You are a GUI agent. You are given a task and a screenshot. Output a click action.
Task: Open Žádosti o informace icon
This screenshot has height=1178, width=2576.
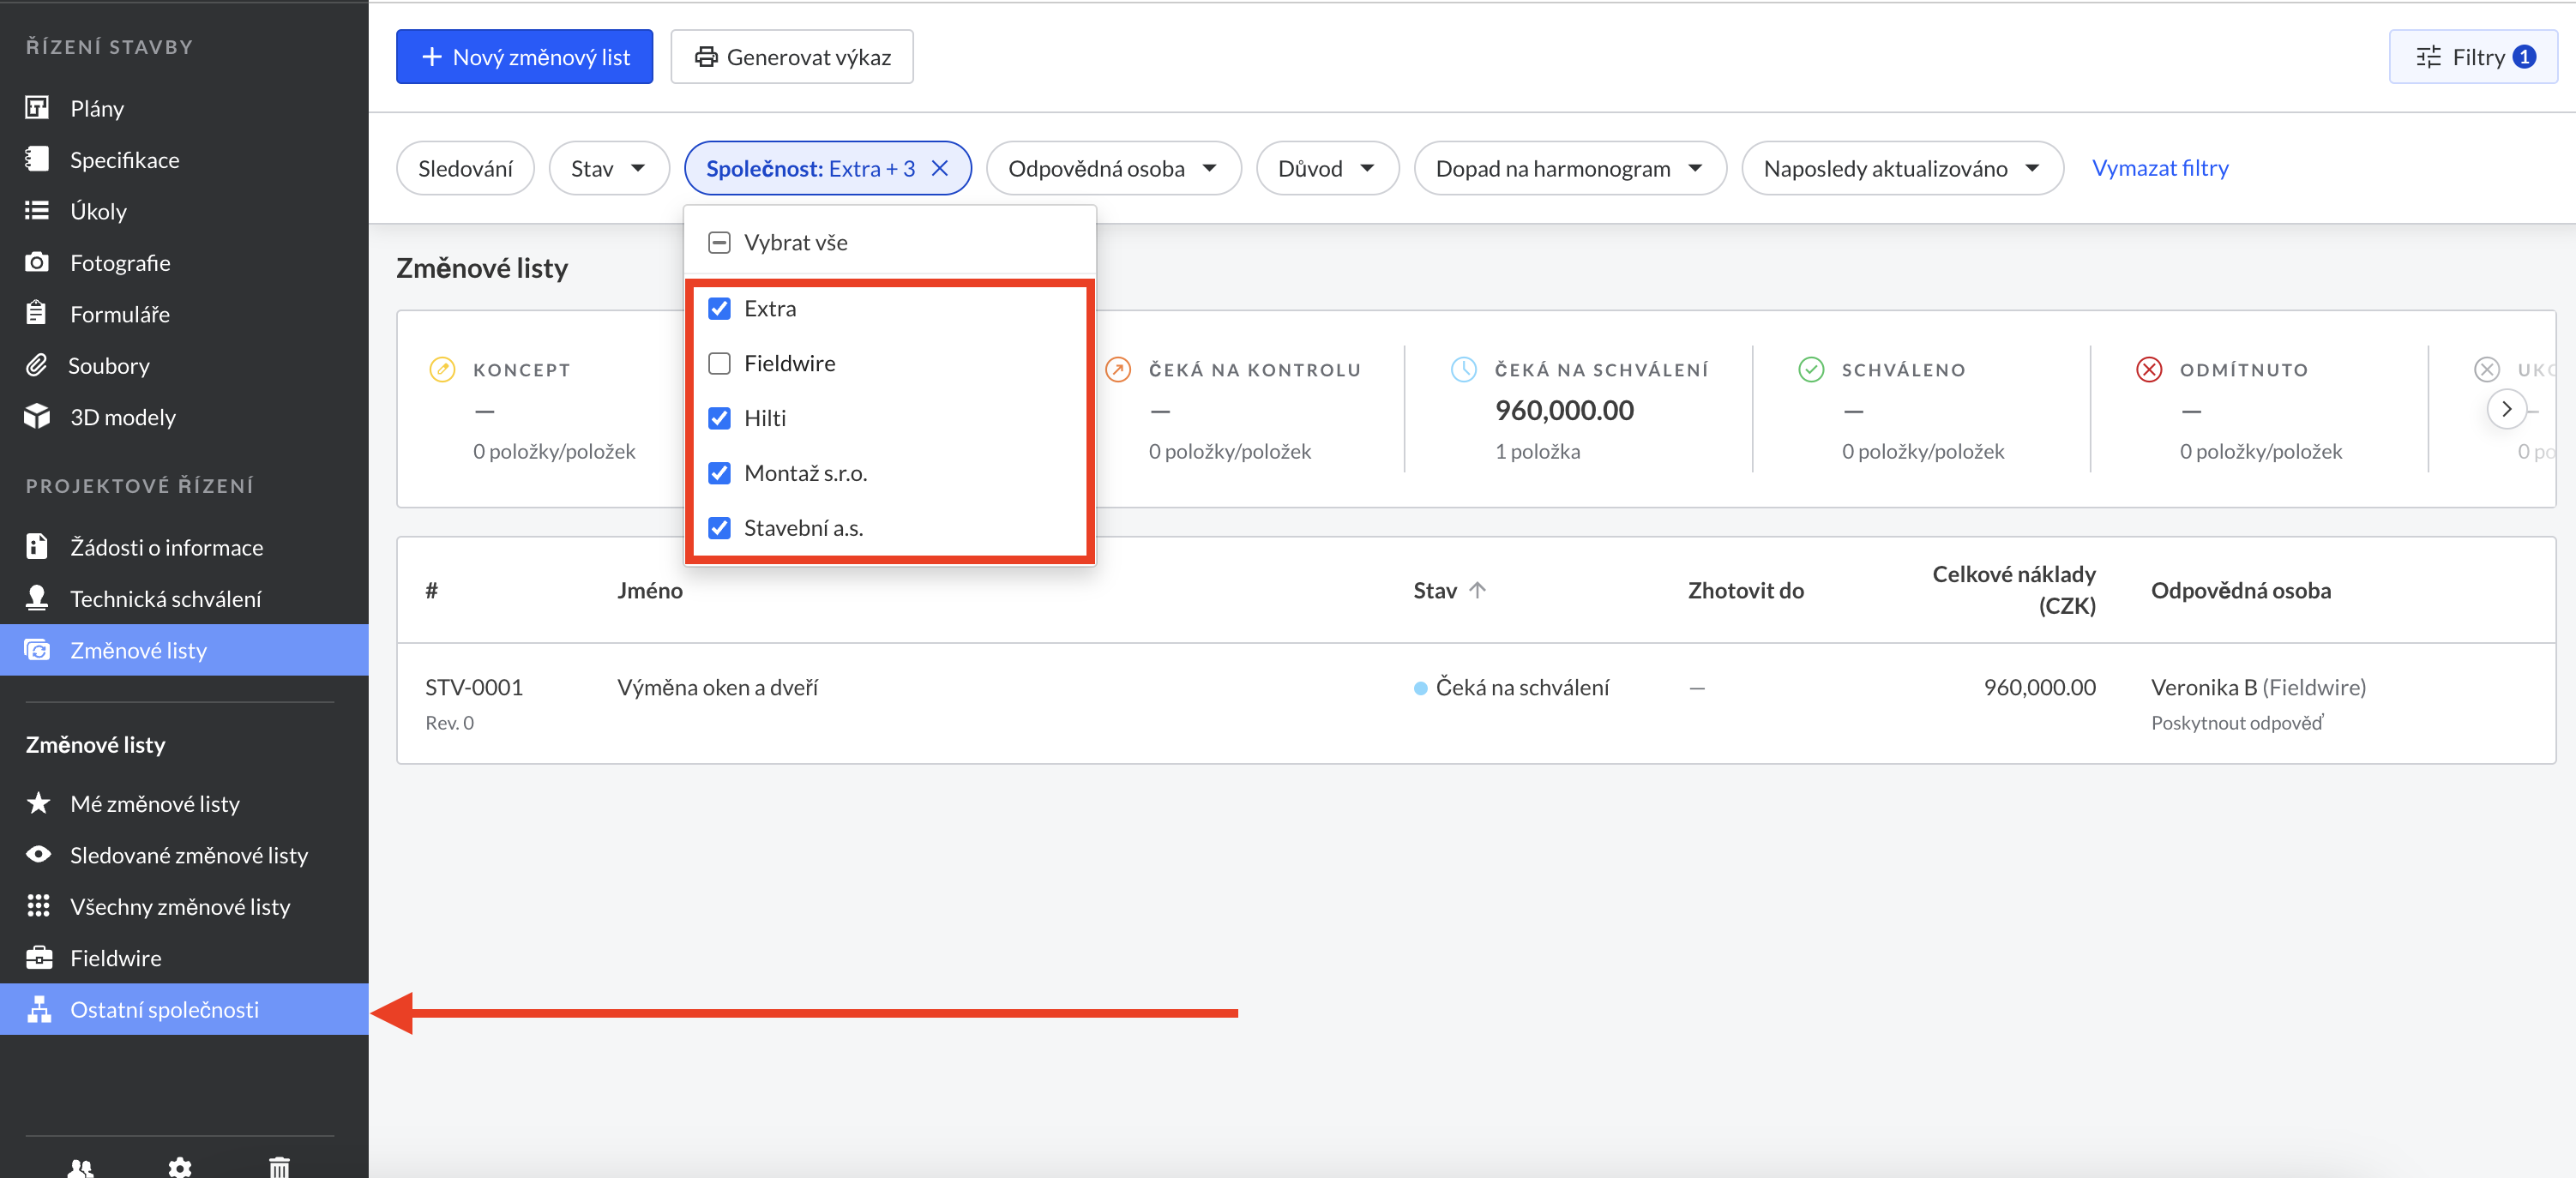tap(37, 546)
